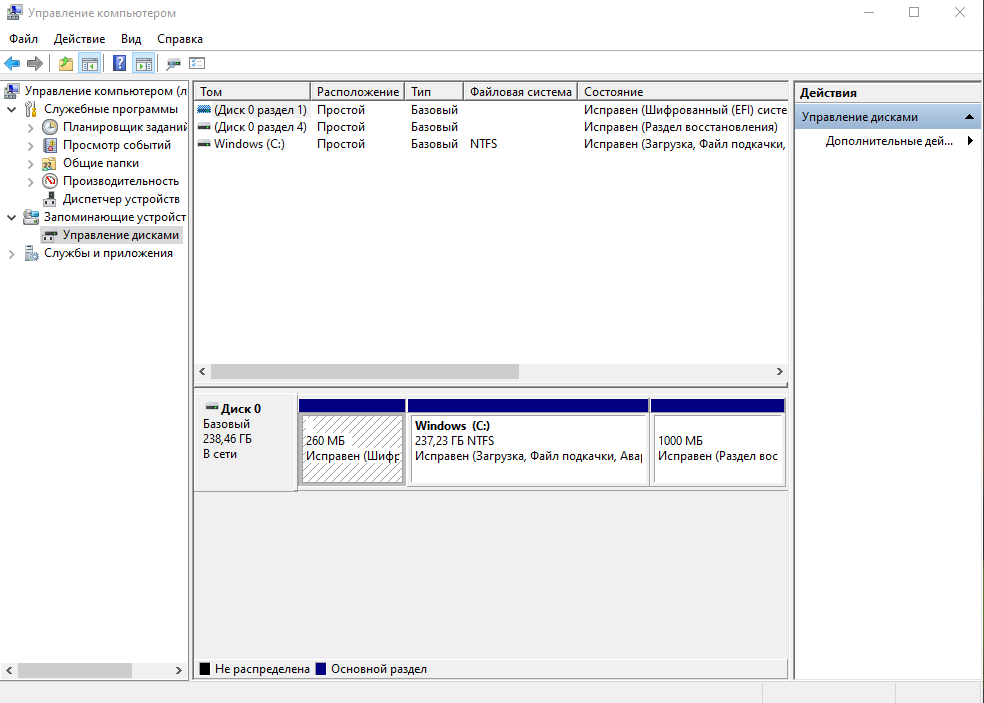
Task: Click the checklist Settings toolbar icon
Action: pyautogui.click(x=197, y=63)
